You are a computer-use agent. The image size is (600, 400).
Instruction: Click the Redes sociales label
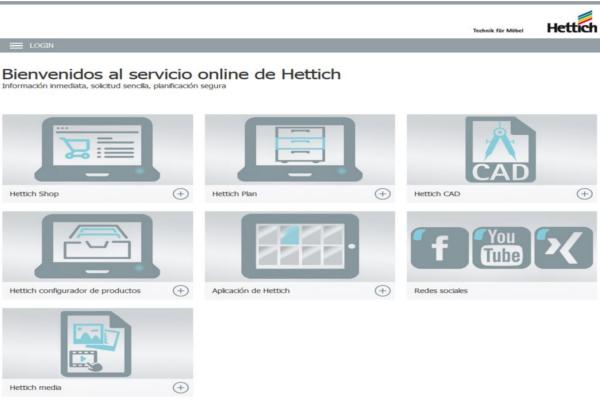coord(441,291)
